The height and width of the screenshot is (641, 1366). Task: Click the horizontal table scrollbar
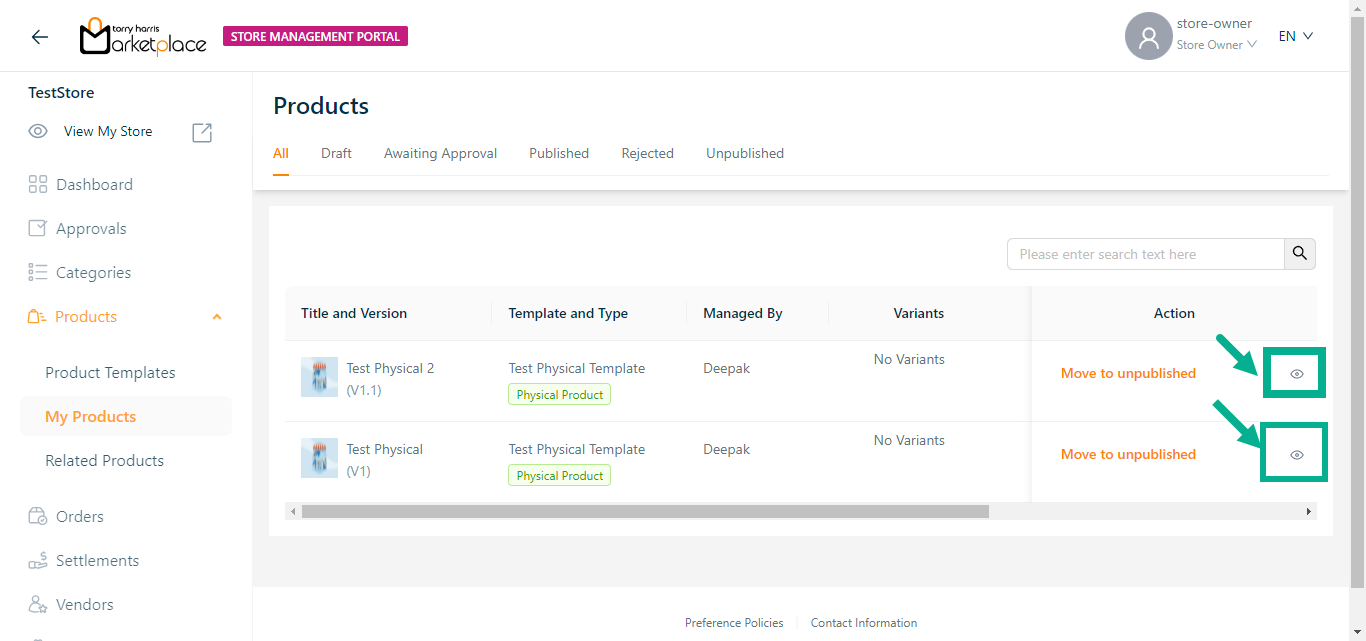click(645, 511)
